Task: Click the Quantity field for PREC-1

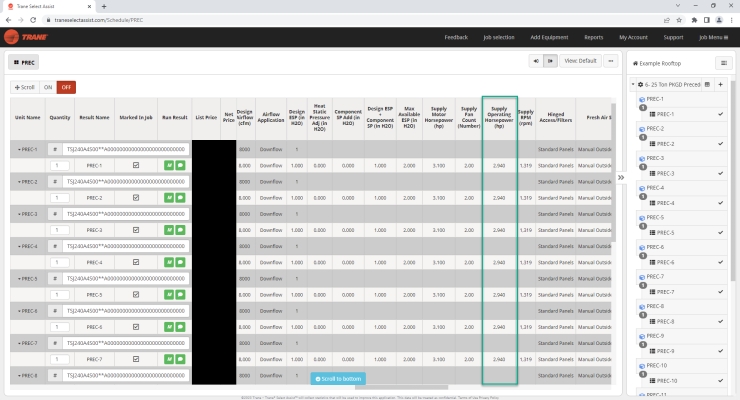Action: [x=59, y=166]
